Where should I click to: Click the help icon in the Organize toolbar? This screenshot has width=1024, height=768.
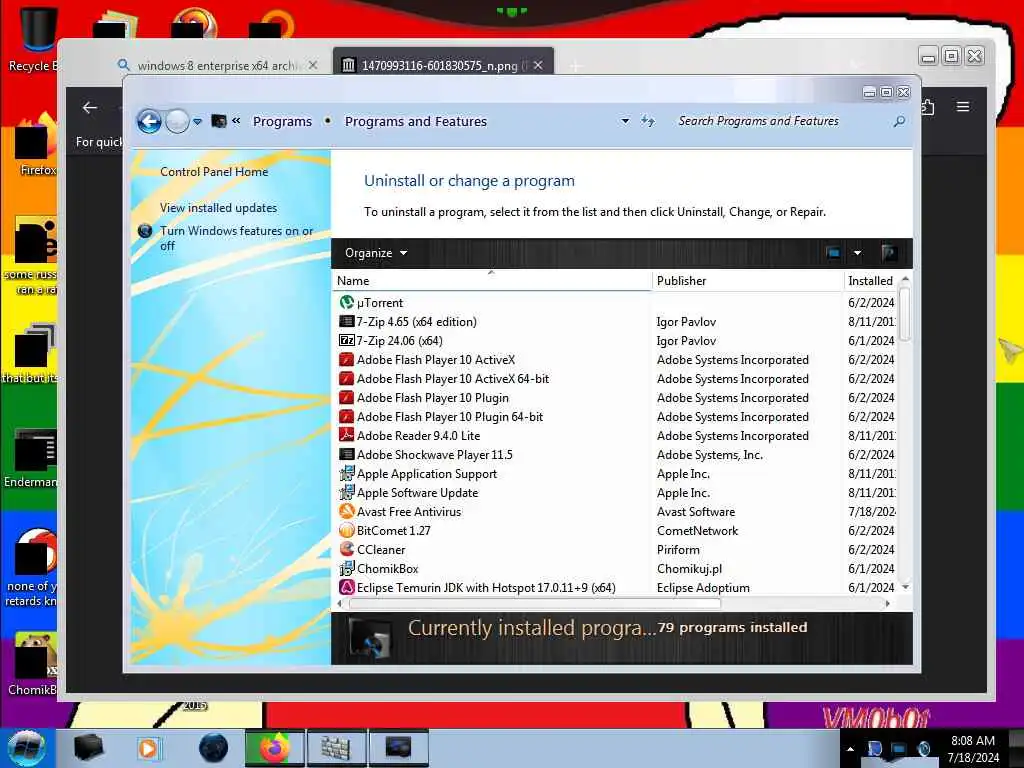[888, 253]
